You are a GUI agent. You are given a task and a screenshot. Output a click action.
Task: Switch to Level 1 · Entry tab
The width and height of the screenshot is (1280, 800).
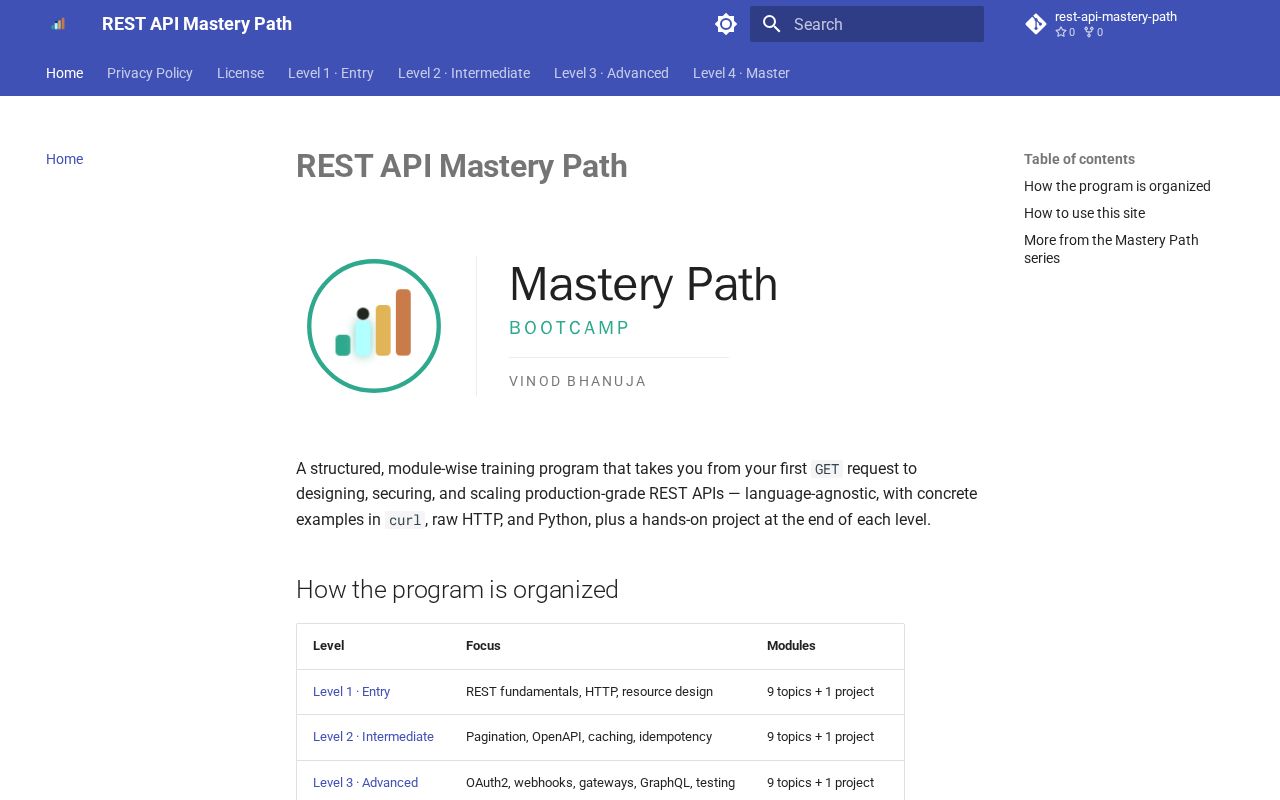pos(331,73)
